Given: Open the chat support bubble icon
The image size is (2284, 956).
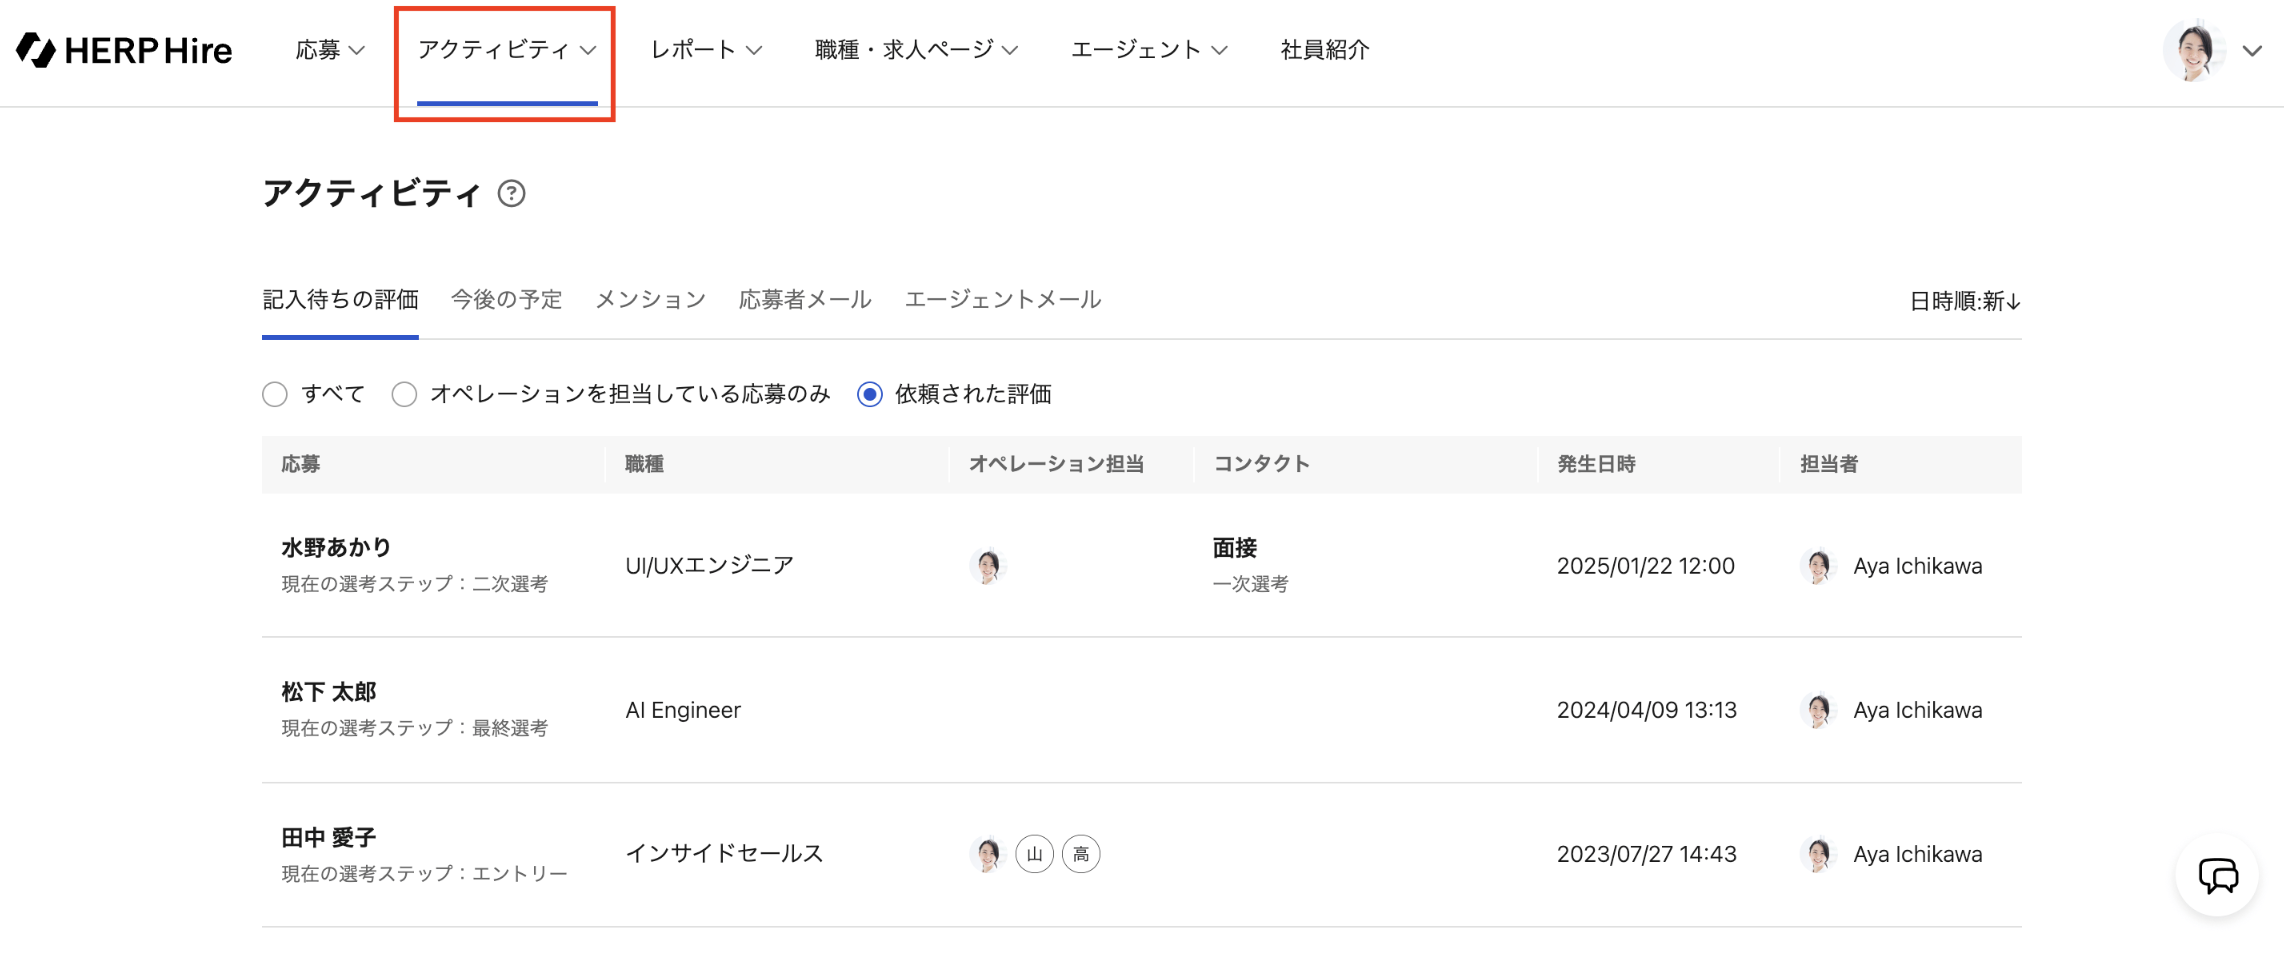Looking at the screenshot, I should 2217,876.
